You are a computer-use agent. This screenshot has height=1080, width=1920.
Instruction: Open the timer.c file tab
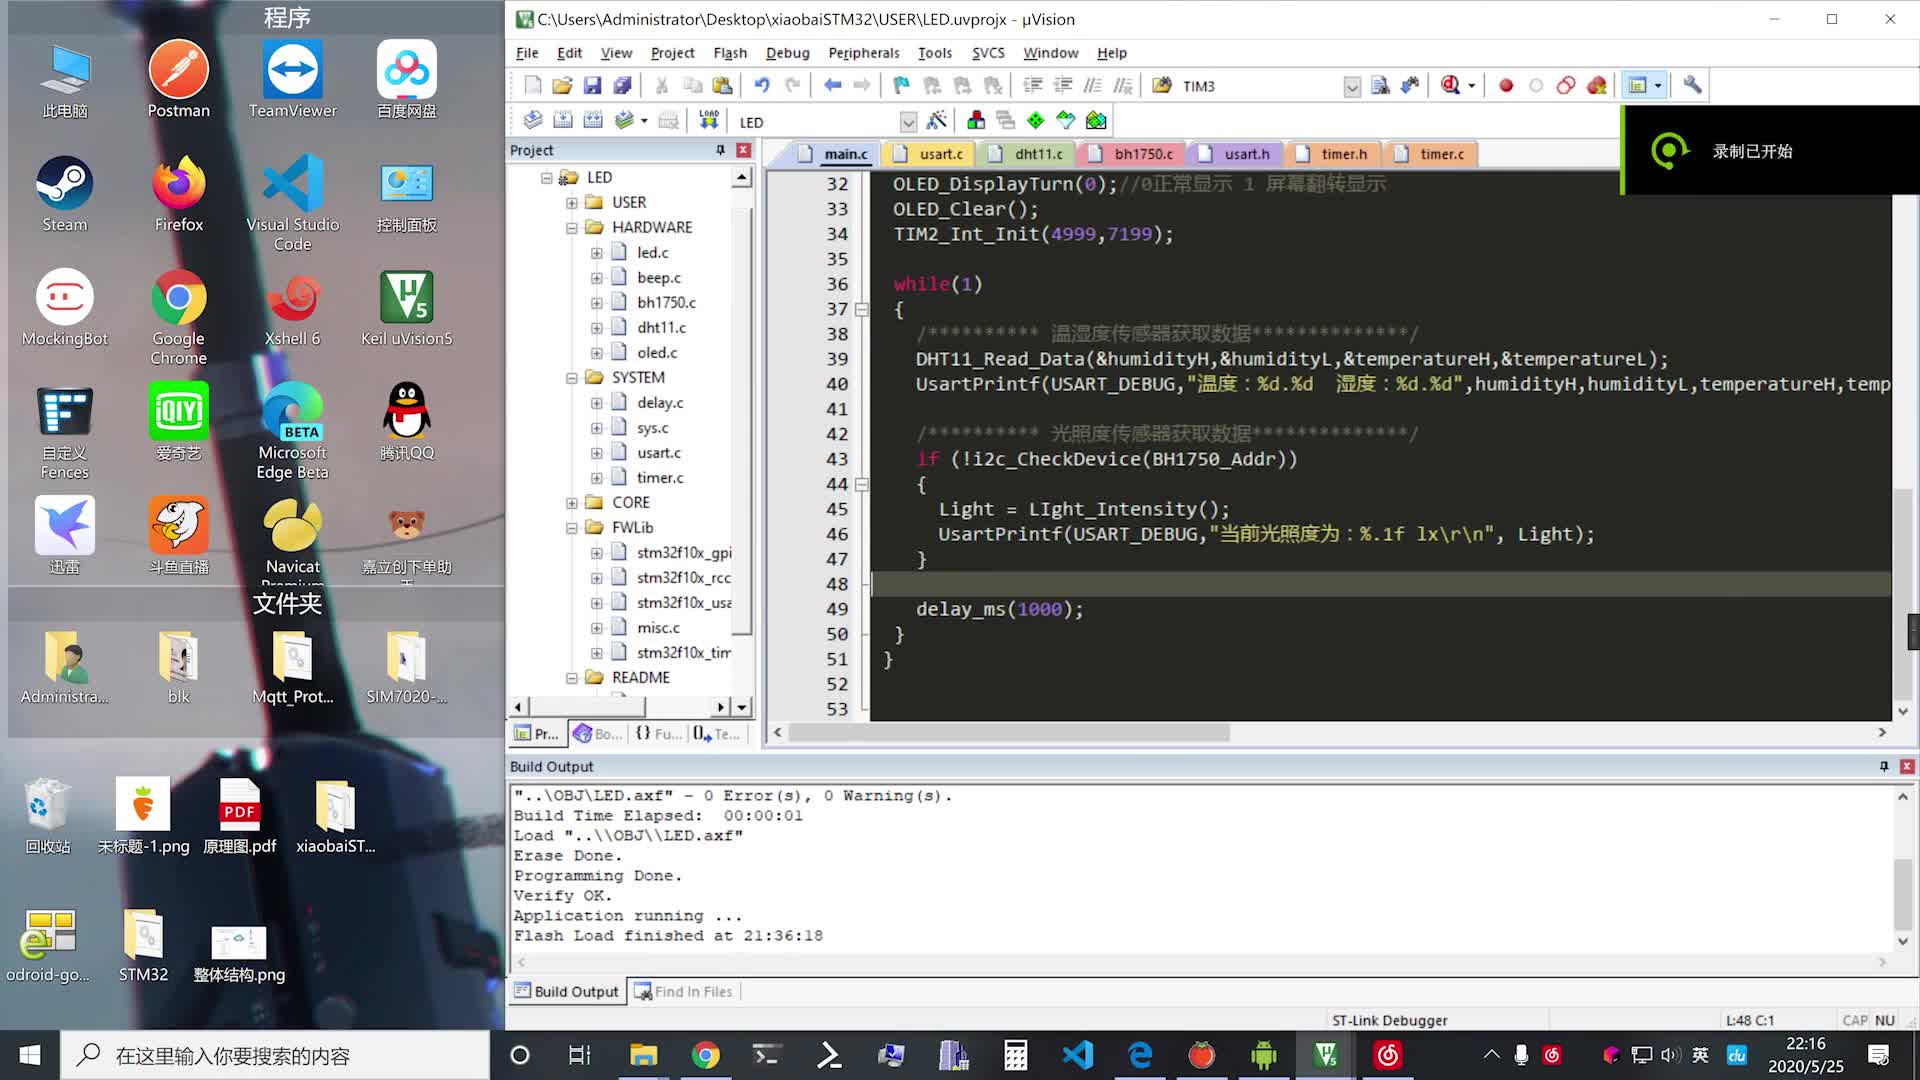[x=1441, y=153]
